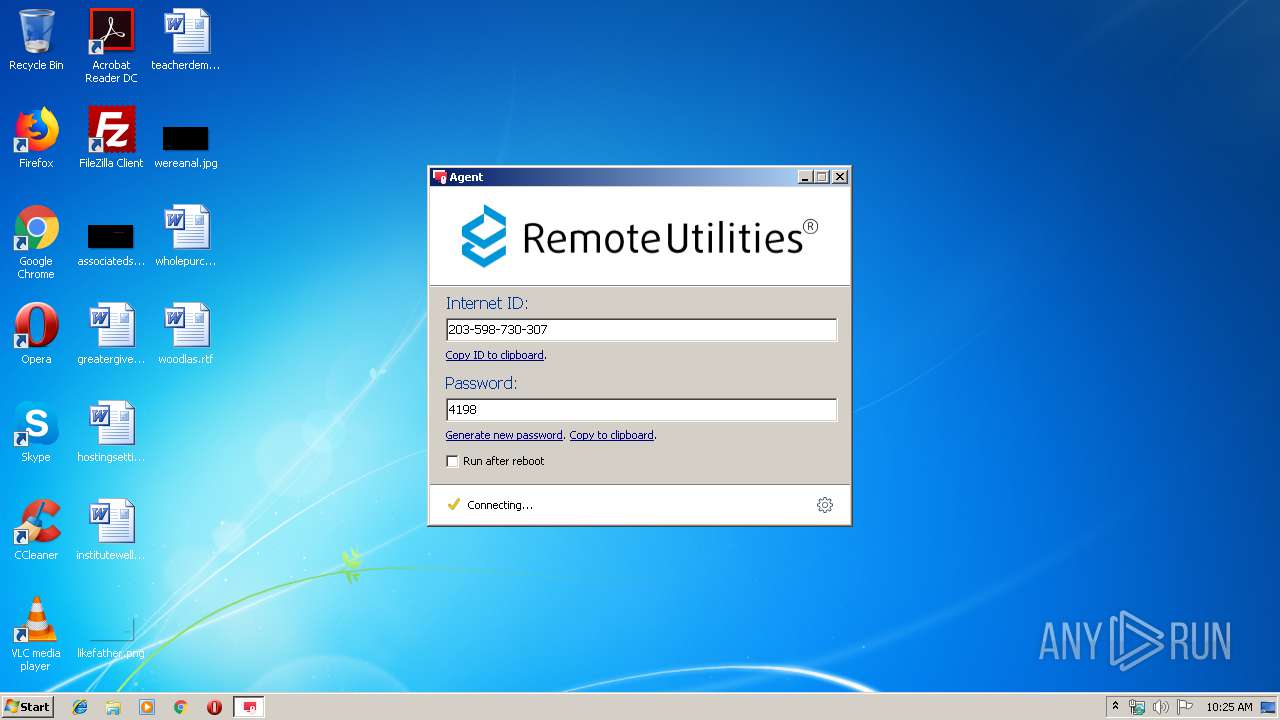
Task: Select the Google Chrome desktop icon
Action: click(x=36, y=242)
